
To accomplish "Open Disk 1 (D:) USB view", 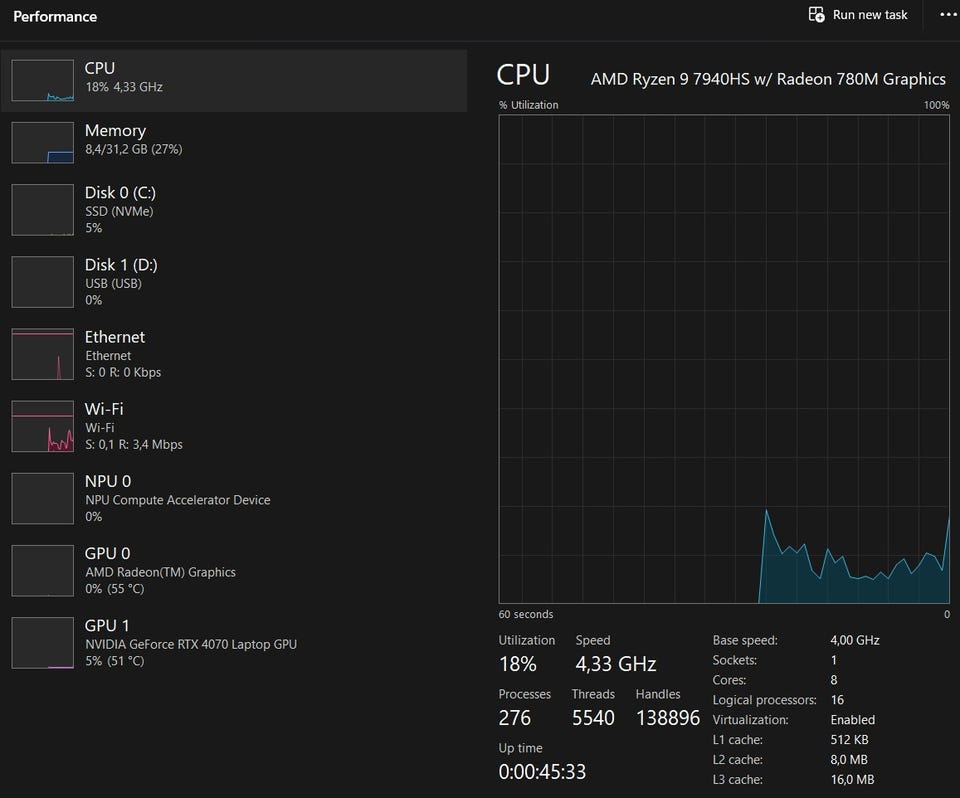I will pos(234,282).
